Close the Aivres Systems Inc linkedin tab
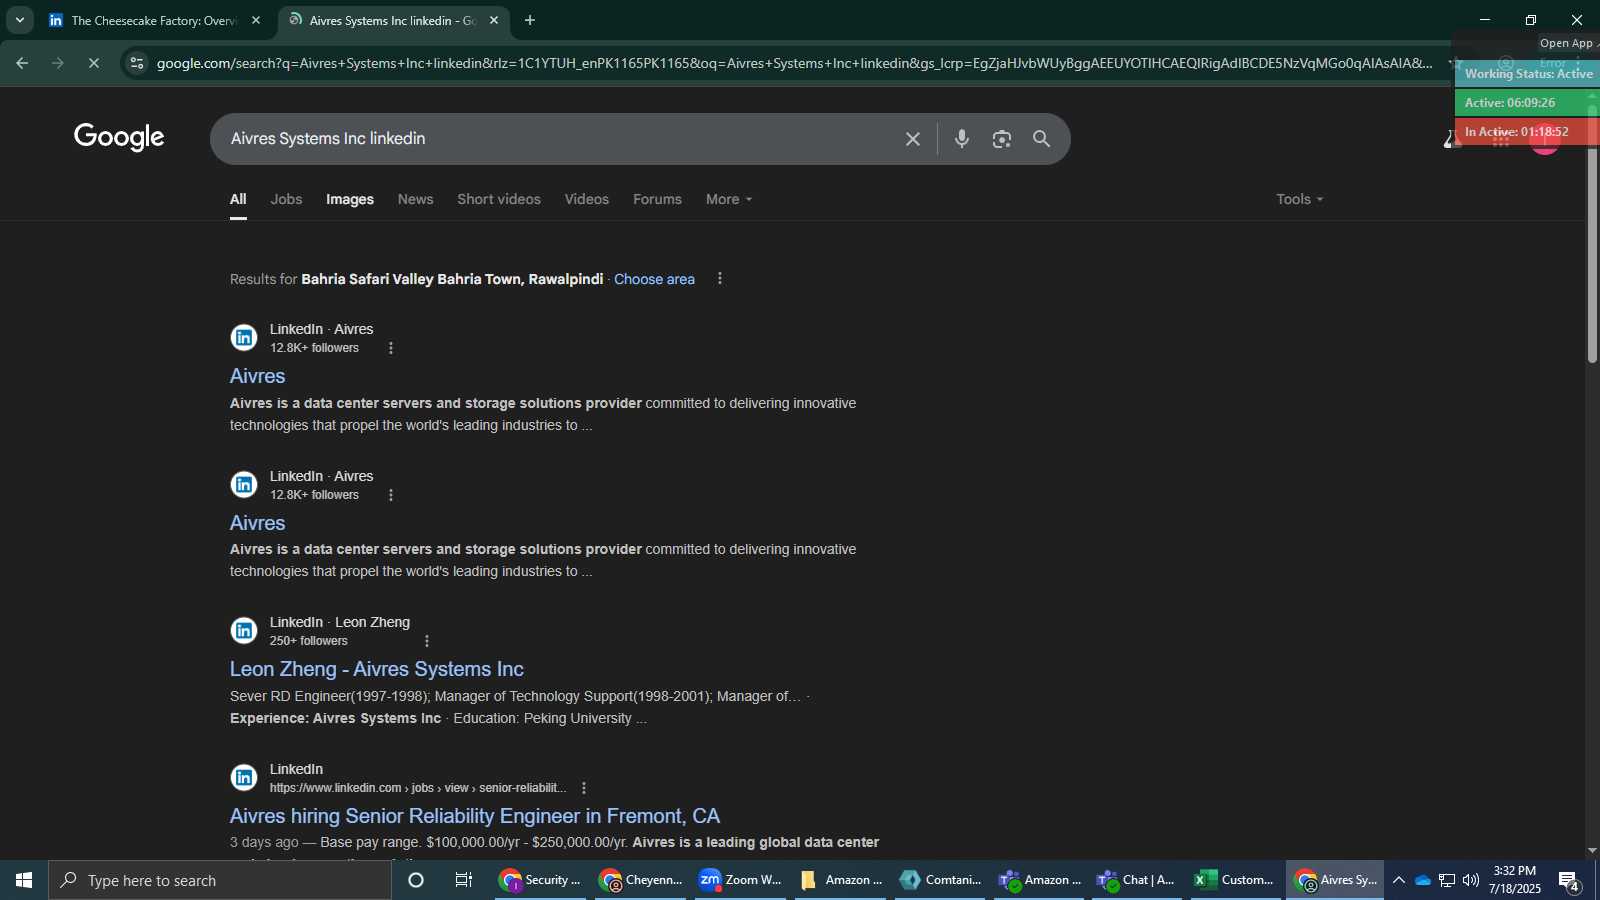Screen dimensions: 1600x900 [x=493, y=20]
